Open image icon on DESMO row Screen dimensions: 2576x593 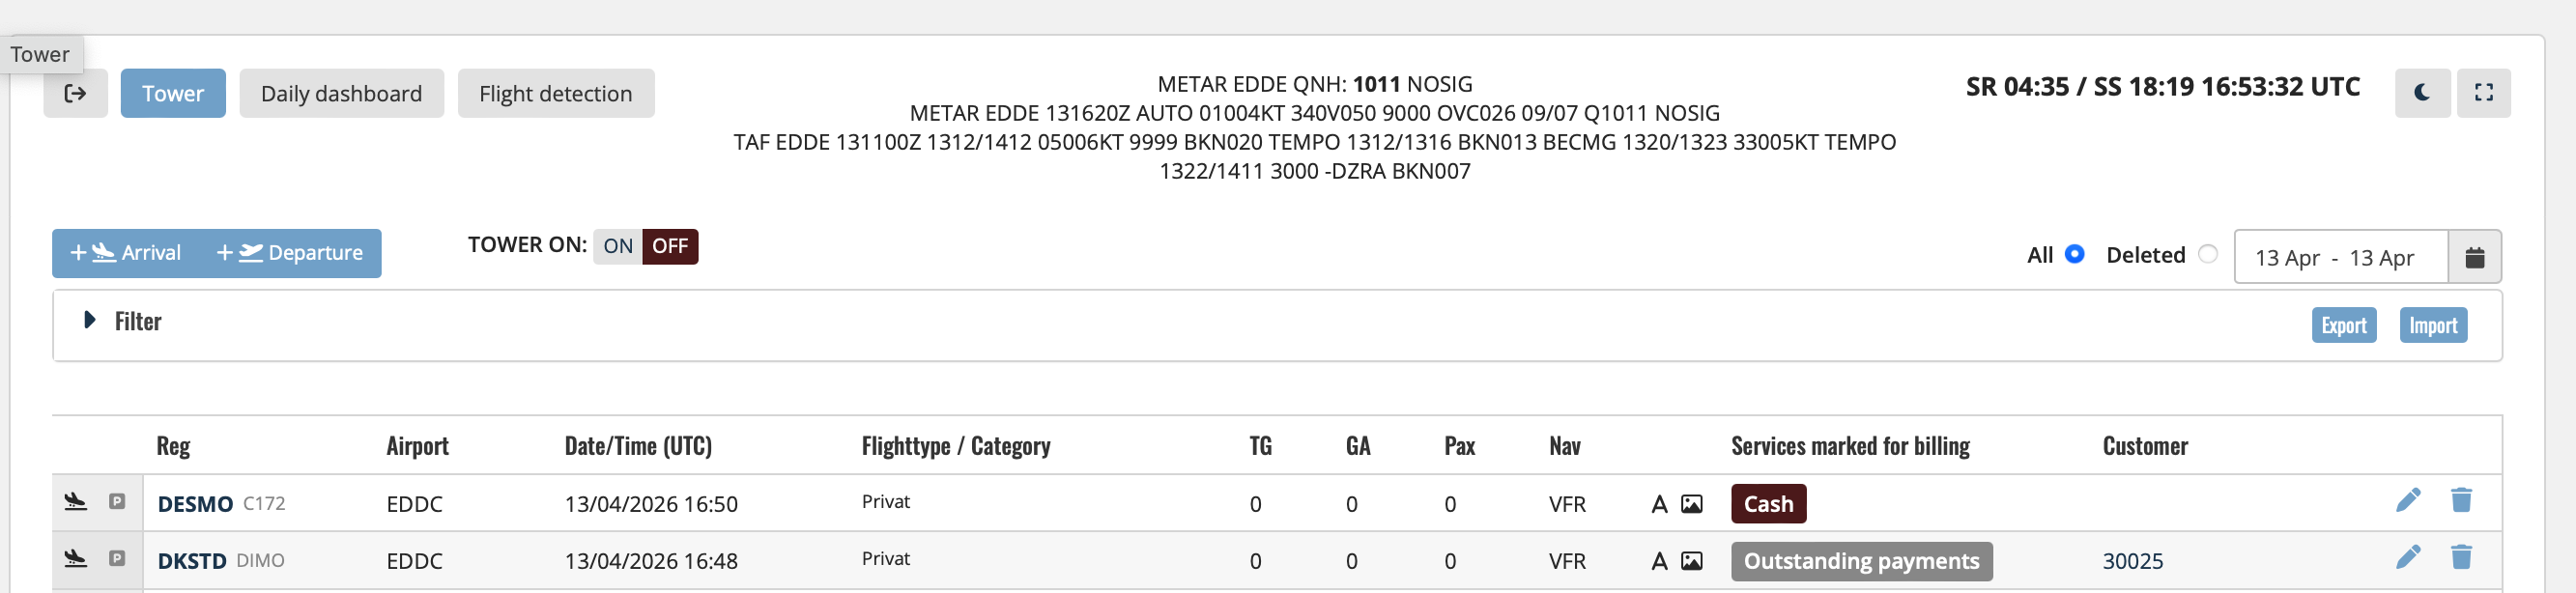tap(1691, 504)
